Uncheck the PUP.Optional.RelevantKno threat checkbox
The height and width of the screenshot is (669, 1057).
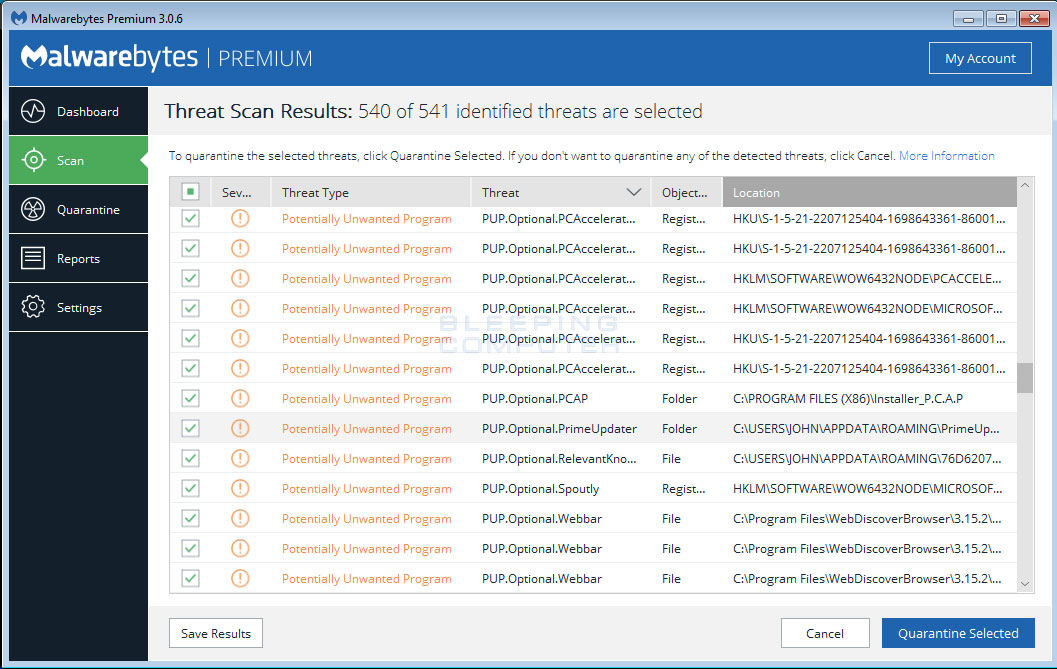point(190,458)
